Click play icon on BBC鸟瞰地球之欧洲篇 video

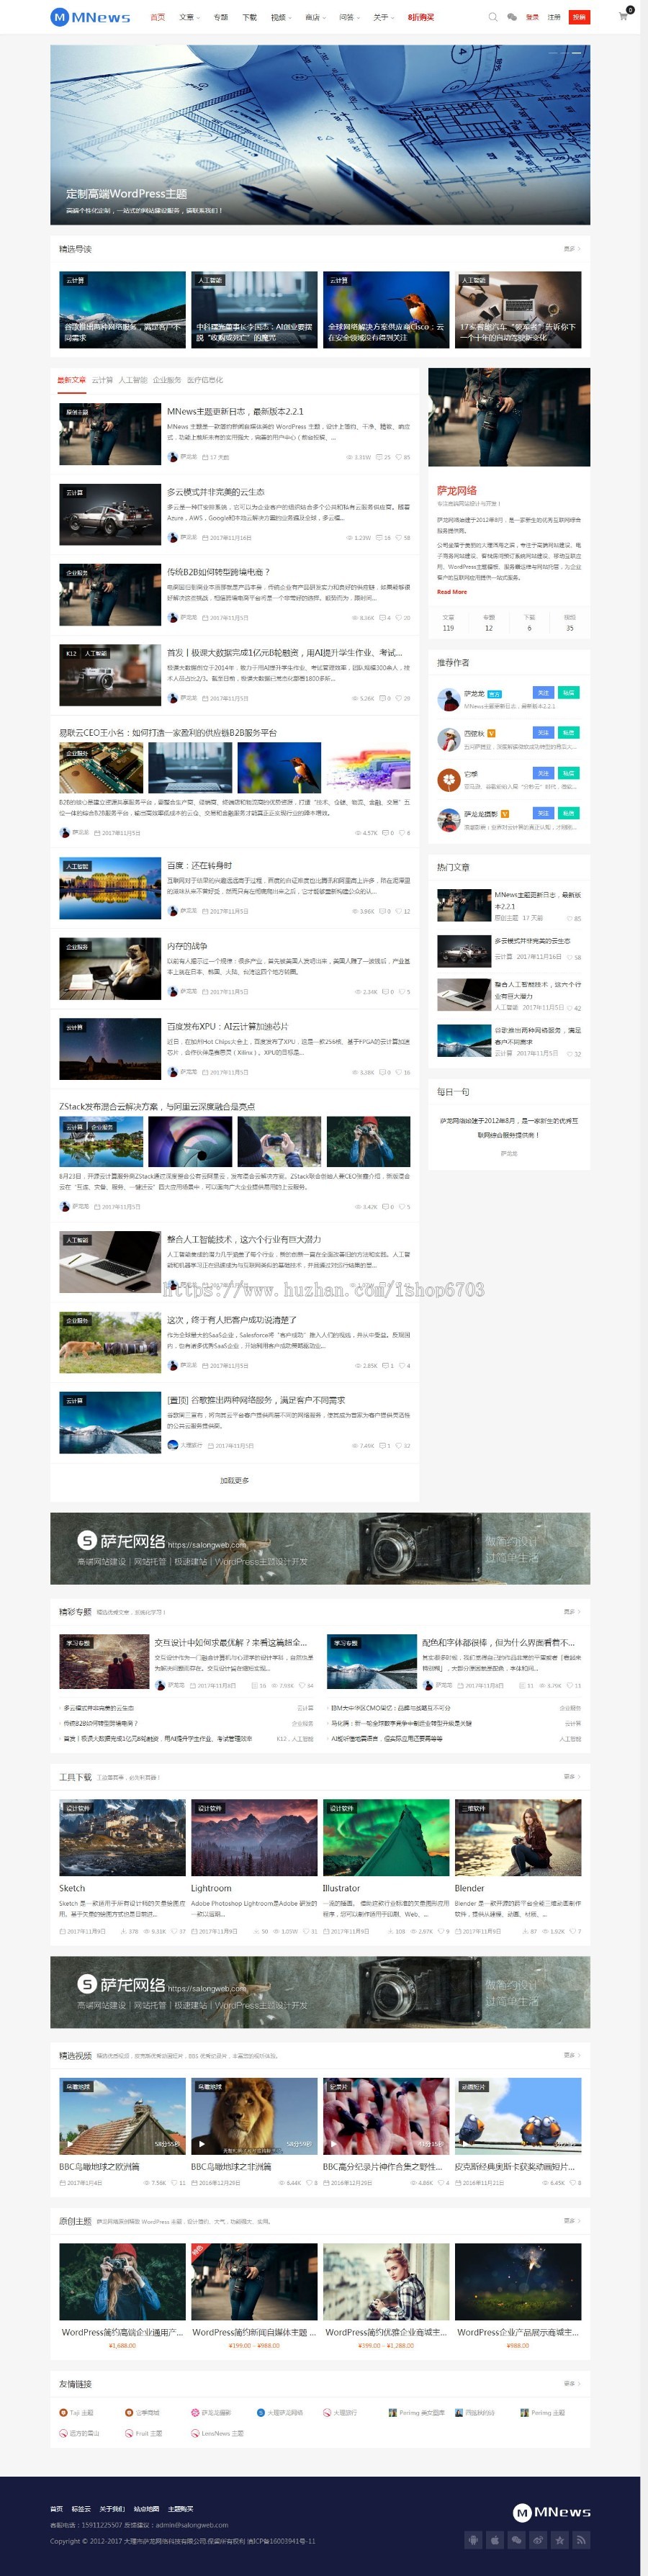click(69, 2143)
